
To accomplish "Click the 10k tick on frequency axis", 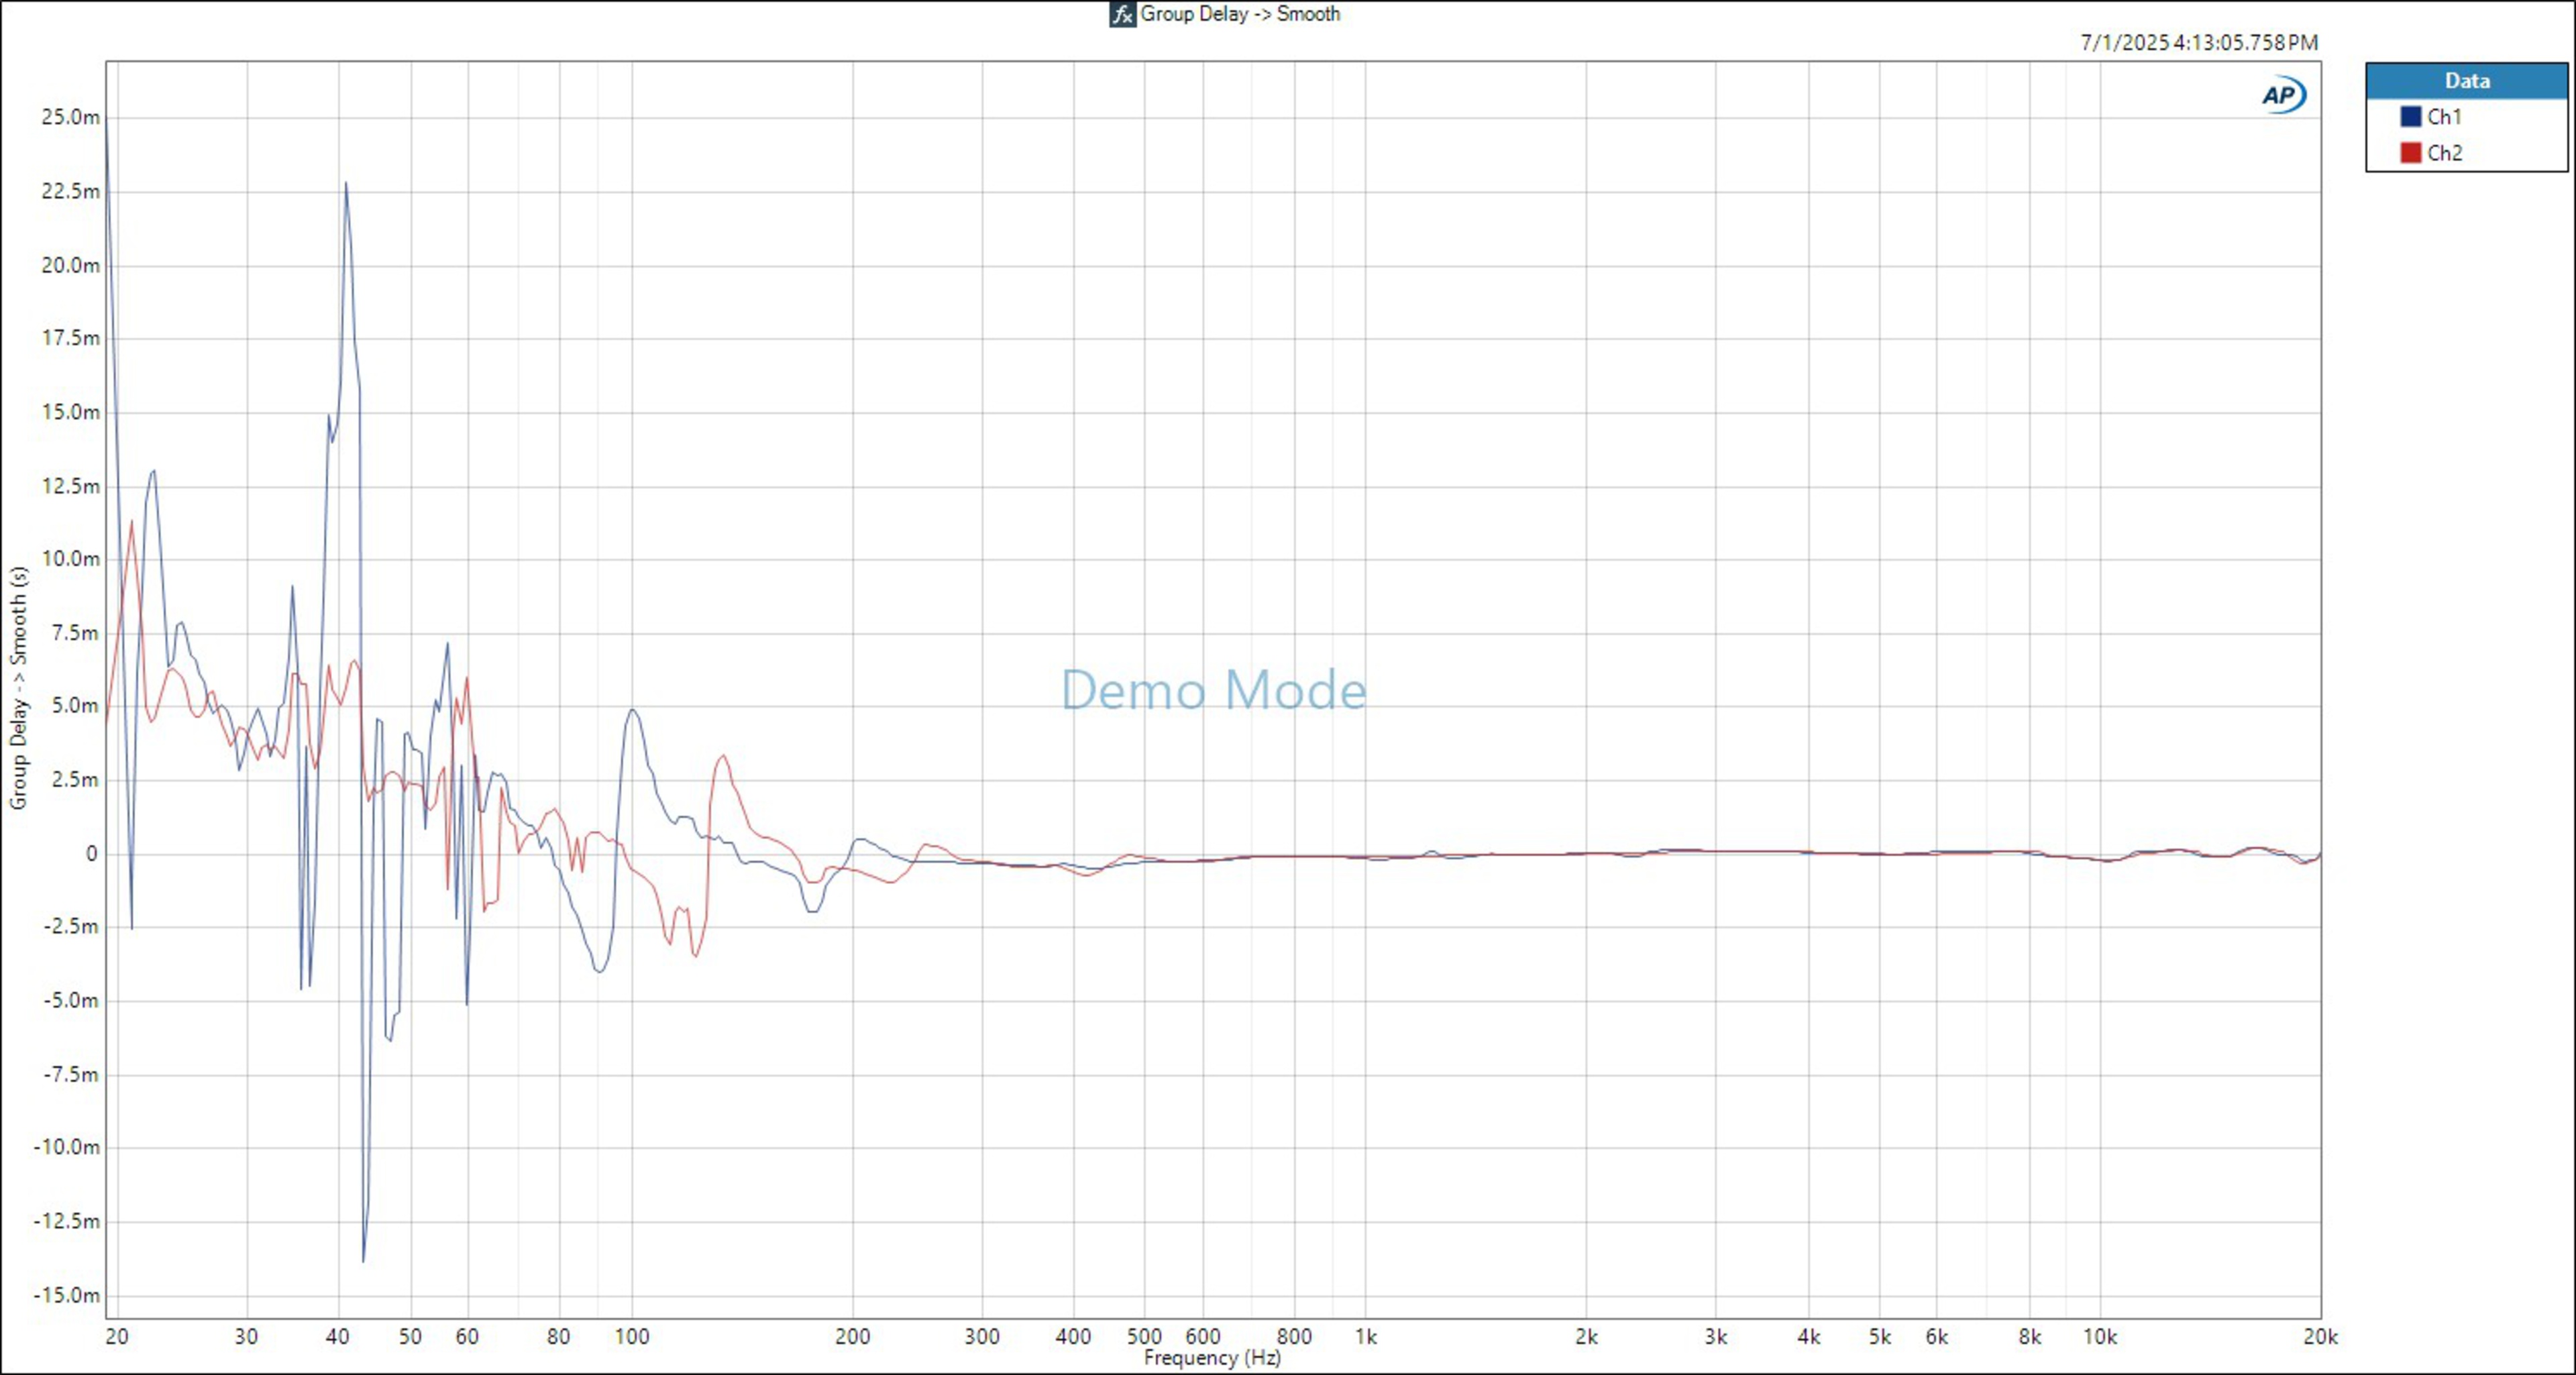I will 2099,1337.
